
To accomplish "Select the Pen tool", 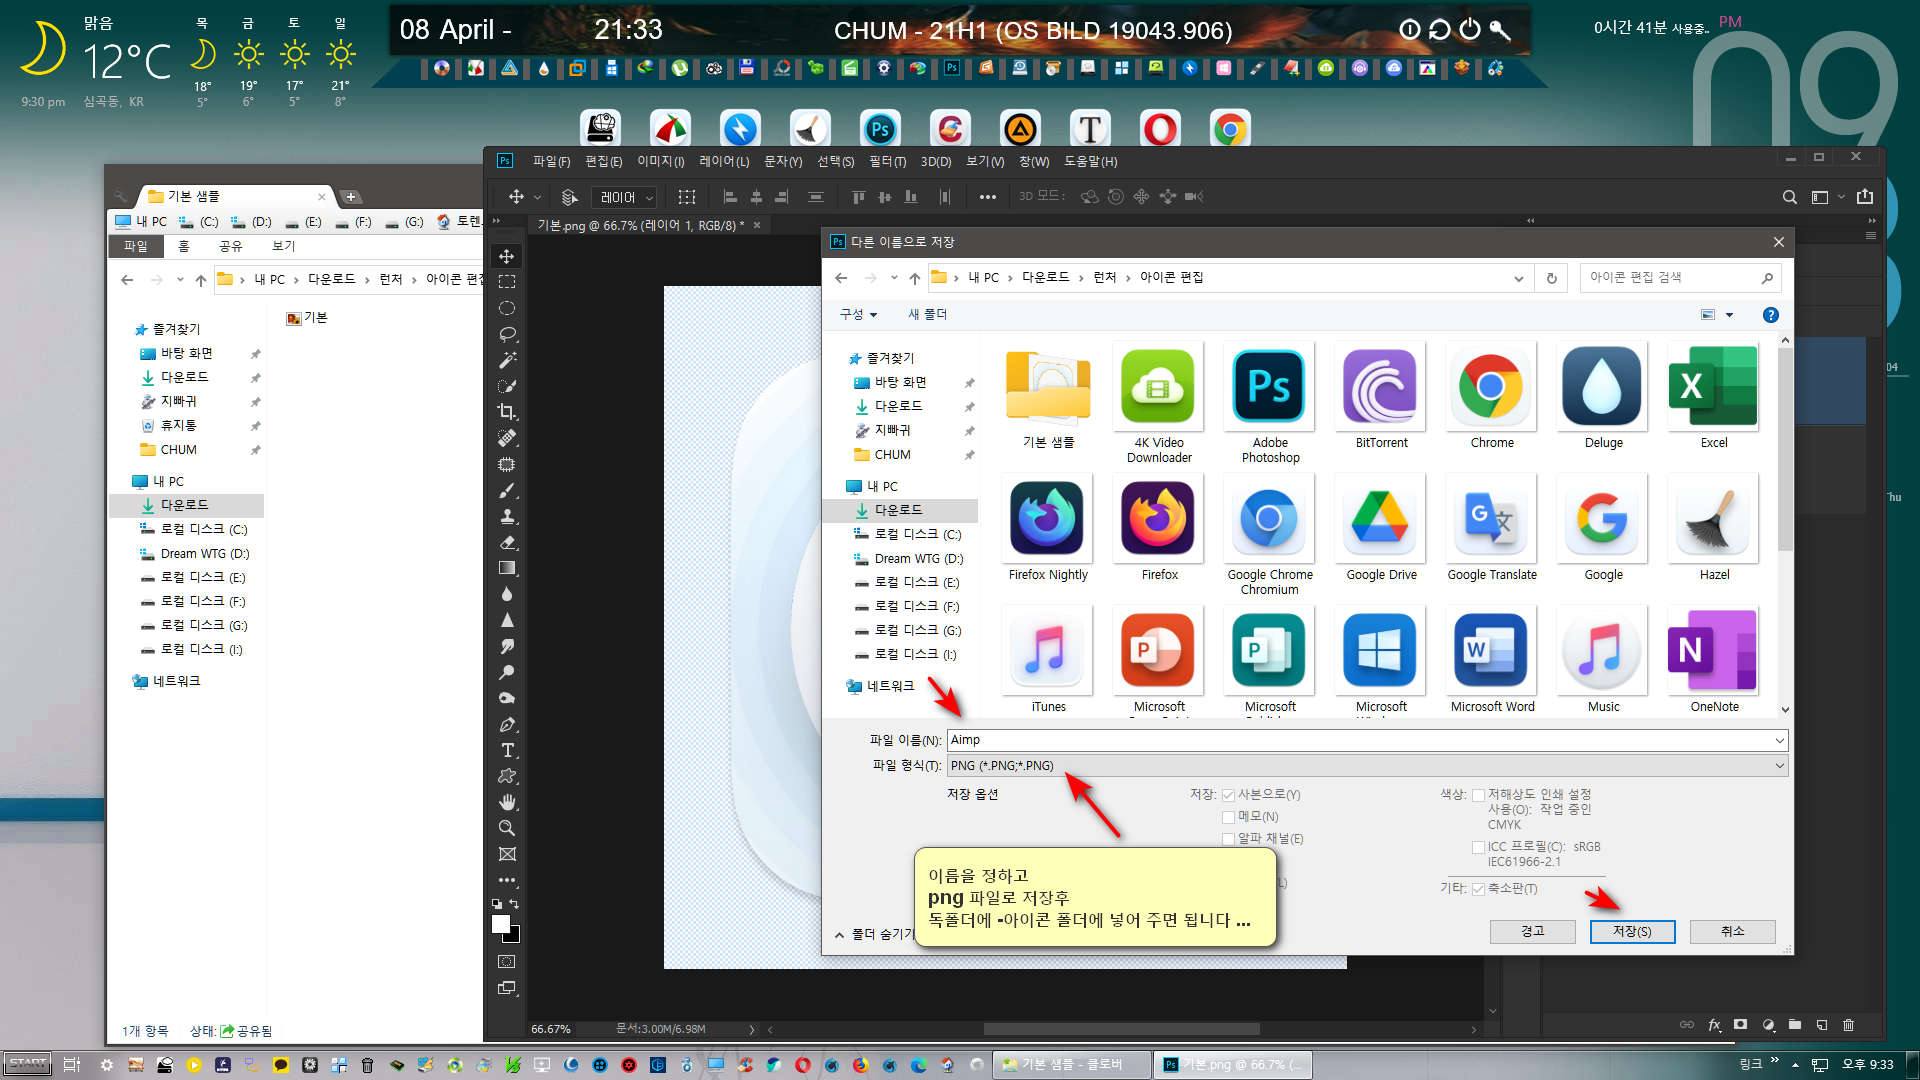I will click(x=507, y=724).
